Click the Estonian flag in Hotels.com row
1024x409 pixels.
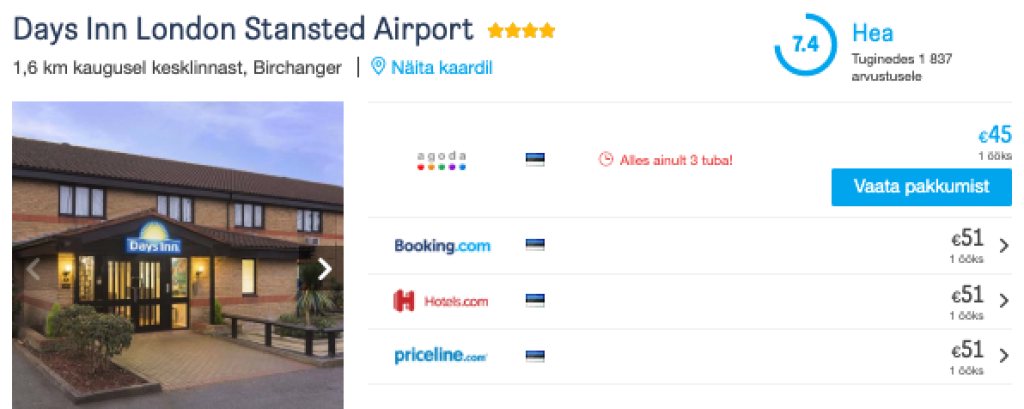click(x=535, y=300)
